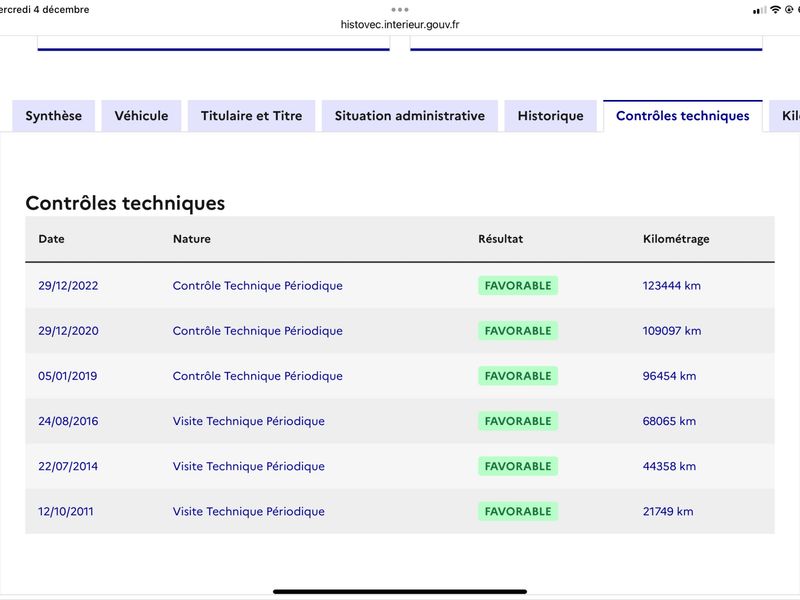Open the partially visible Kilométrage tab
Image resolution: width=800 pixels, height=600 pixels.
pos(785,116)
